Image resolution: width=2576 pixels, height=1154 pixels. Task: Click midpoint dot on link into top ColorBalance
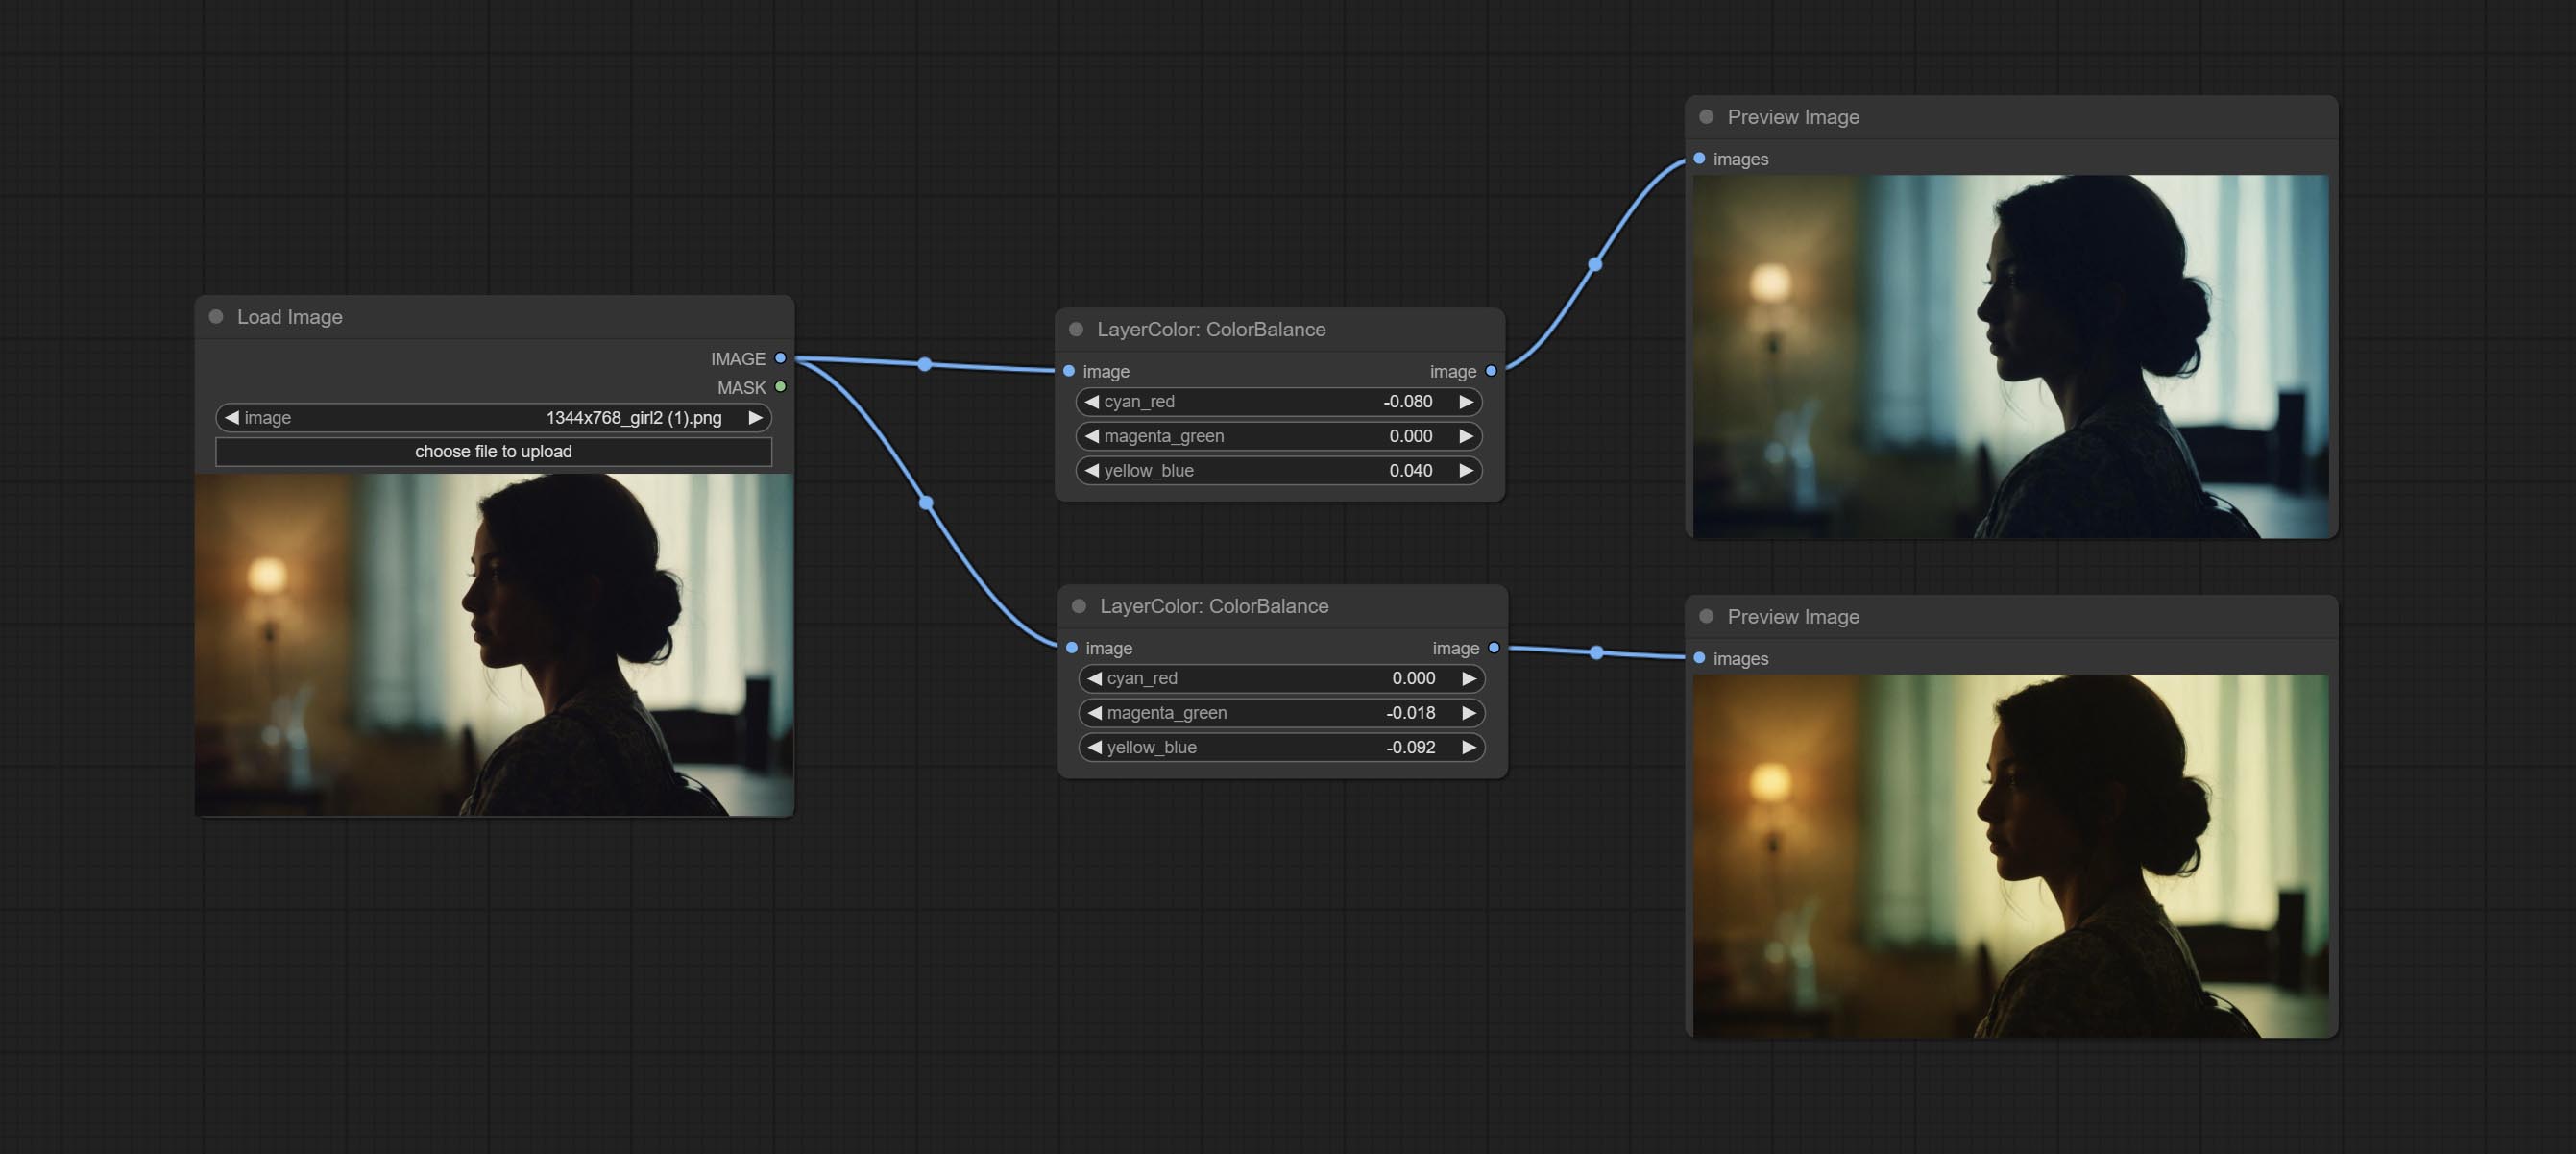(925, 364)
